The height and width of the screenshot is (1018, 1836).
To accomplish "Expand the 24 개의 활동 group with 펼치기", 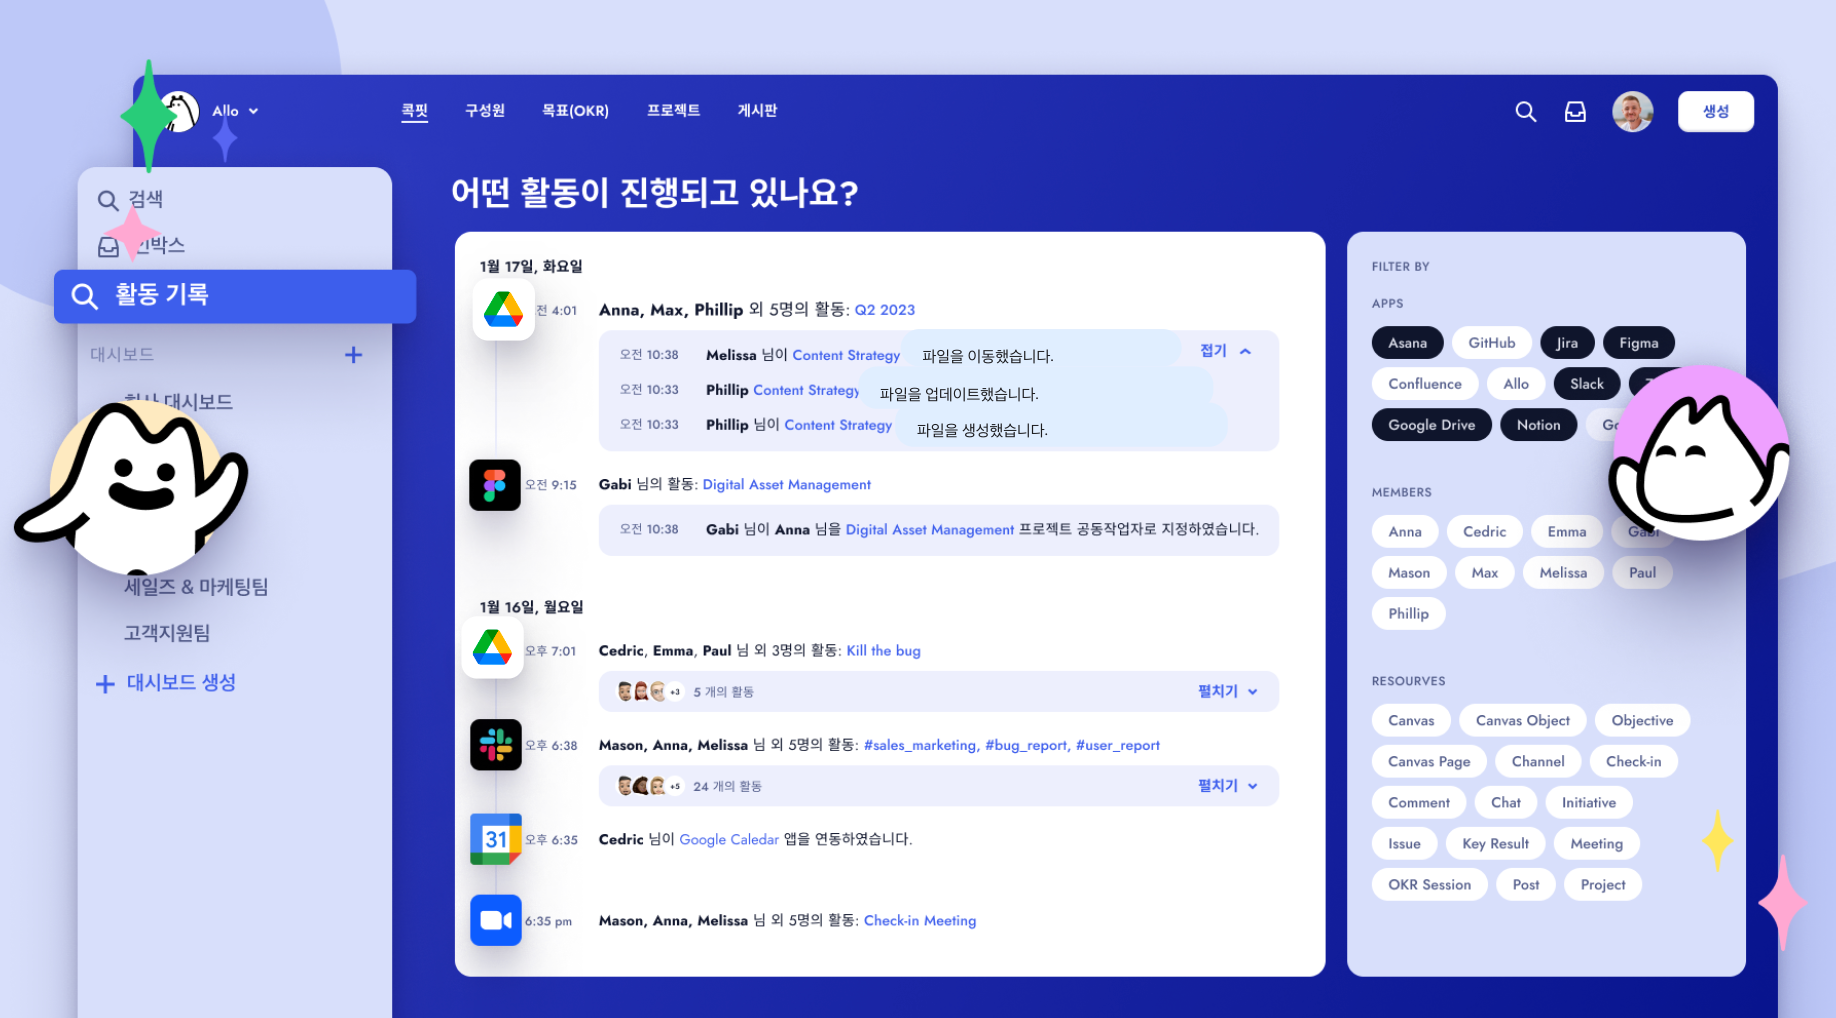I will click(x=1227, y=786).
